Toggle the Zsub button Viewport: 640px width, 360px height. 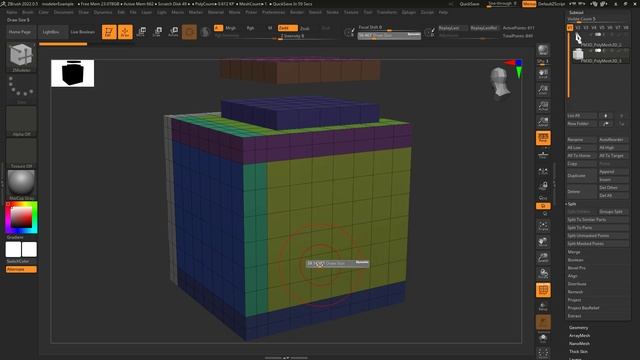(305, 28)
